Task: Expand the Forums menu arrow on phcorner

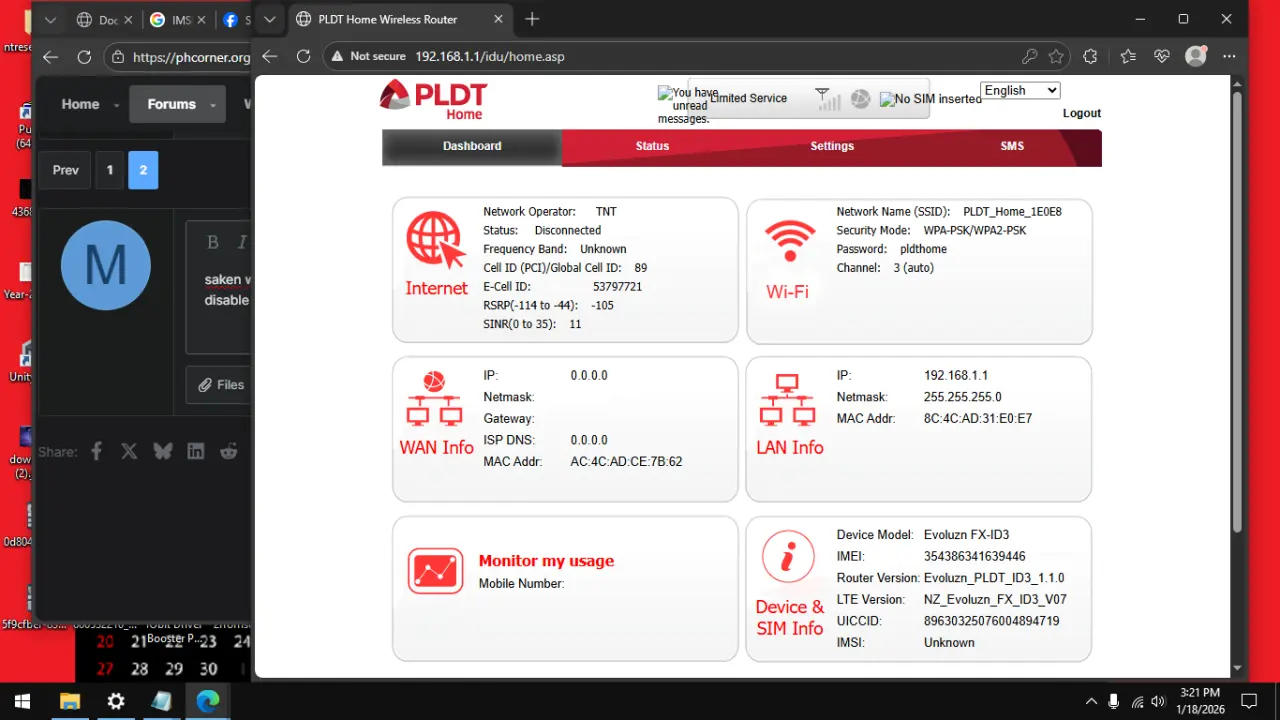Action: pyautogui.click(x=213, y=105)
